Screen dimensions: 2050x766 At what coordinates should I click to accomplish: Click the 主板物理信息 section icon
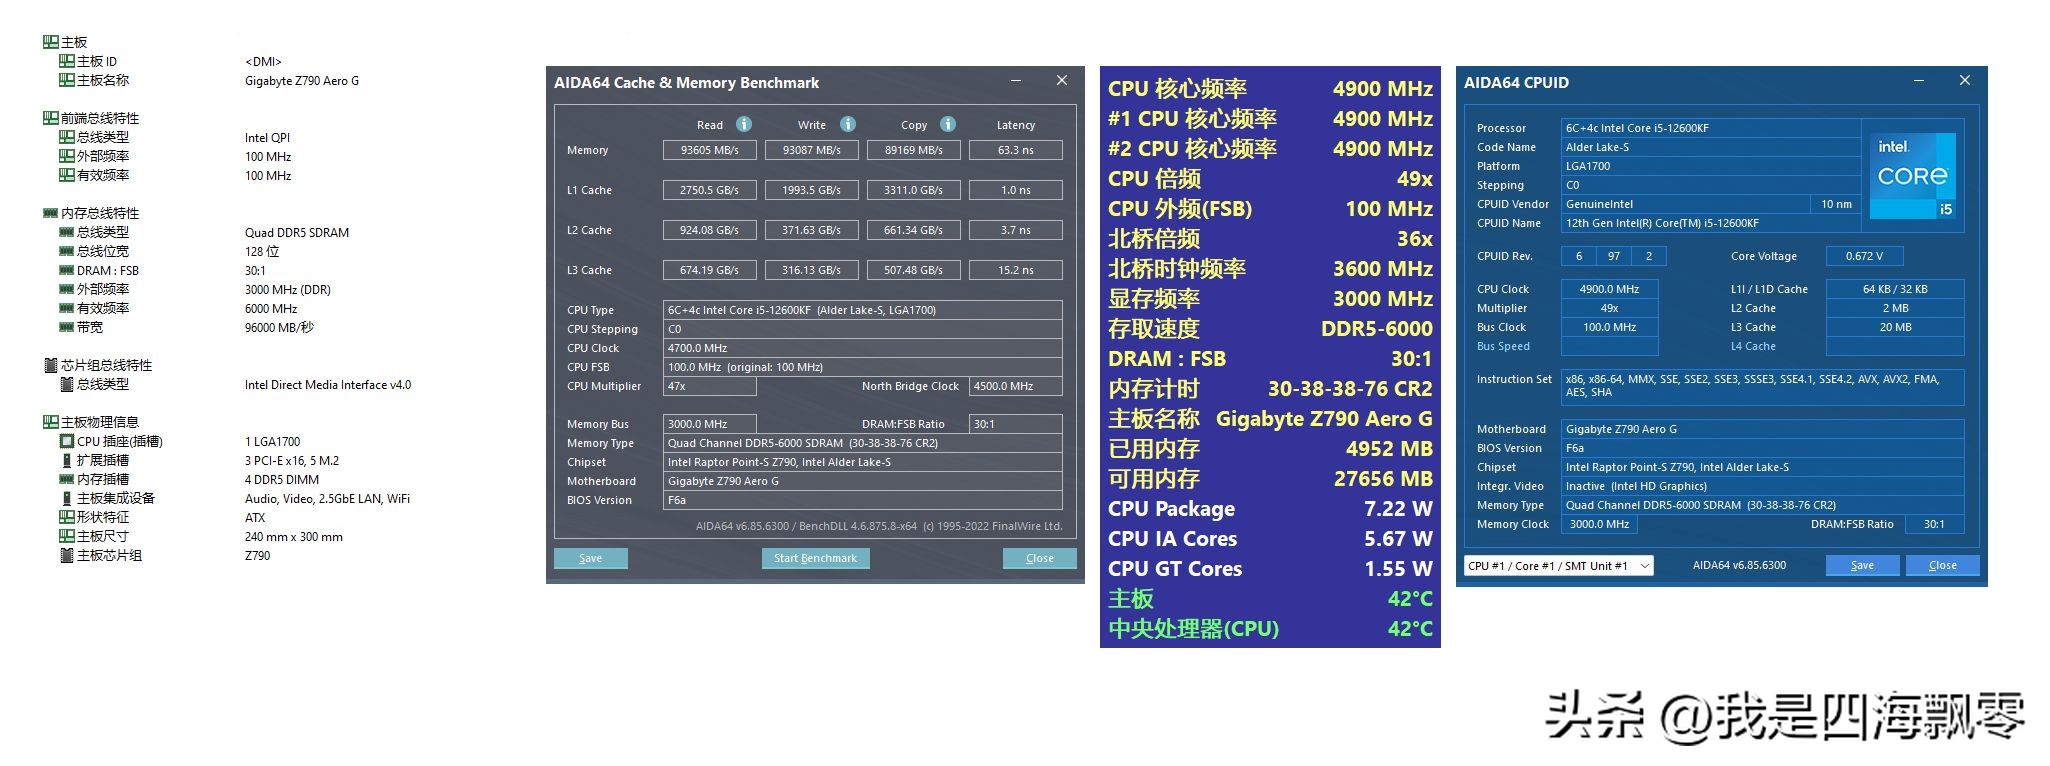(x=51, y=422)
